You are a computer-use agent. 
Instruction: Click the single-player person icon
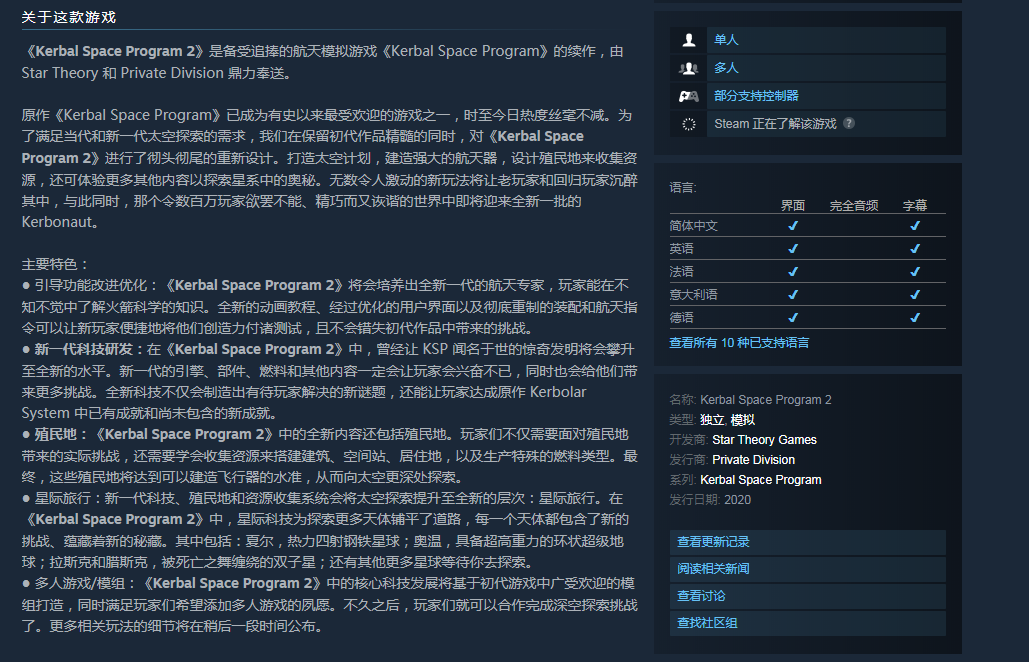pyautogui.click(x=688, y=40)
